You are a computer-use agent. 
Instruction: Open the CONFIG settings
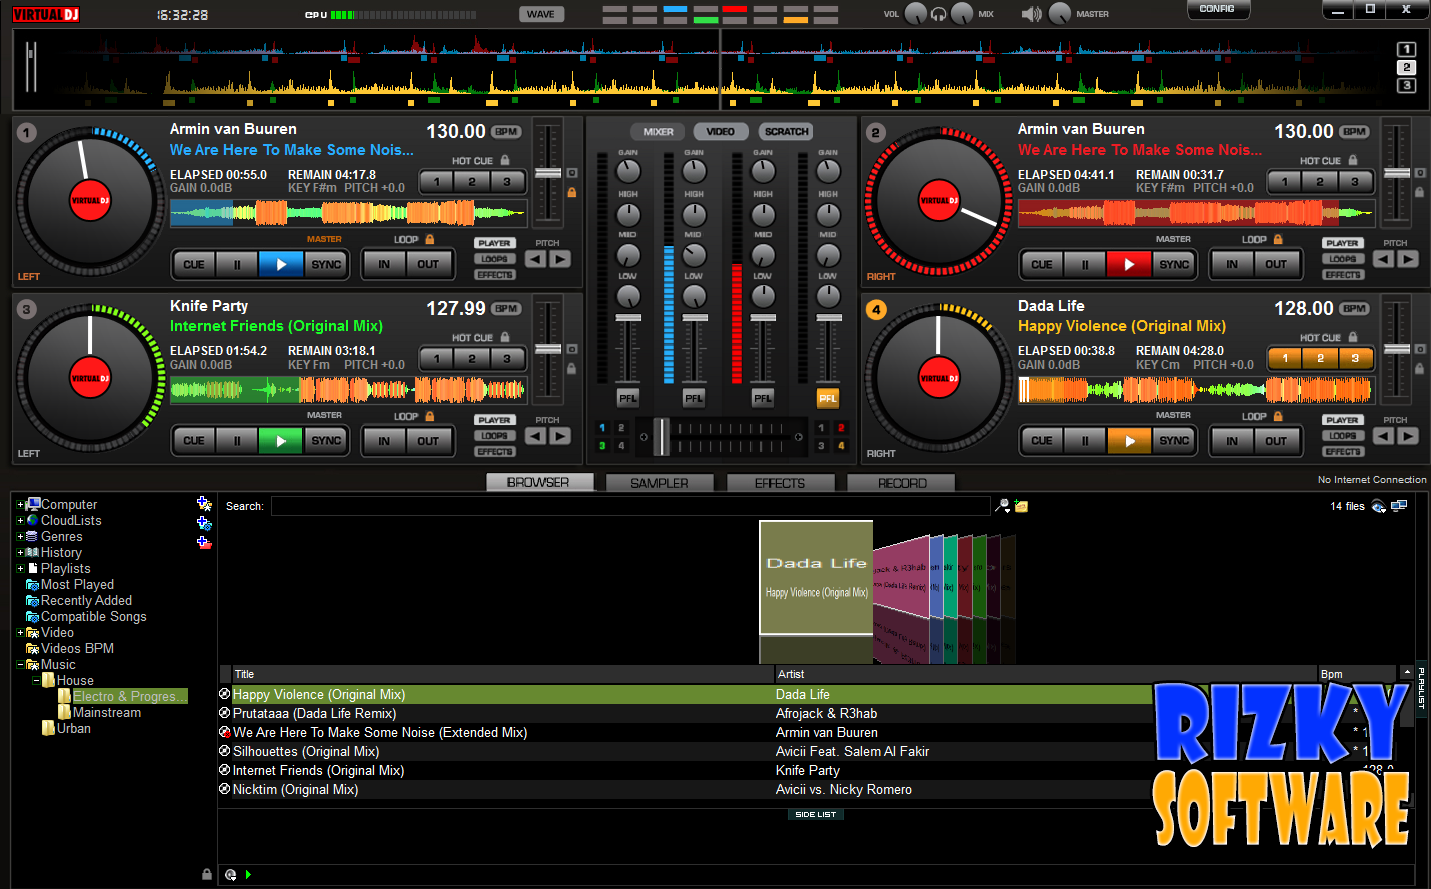point(1217,9)
